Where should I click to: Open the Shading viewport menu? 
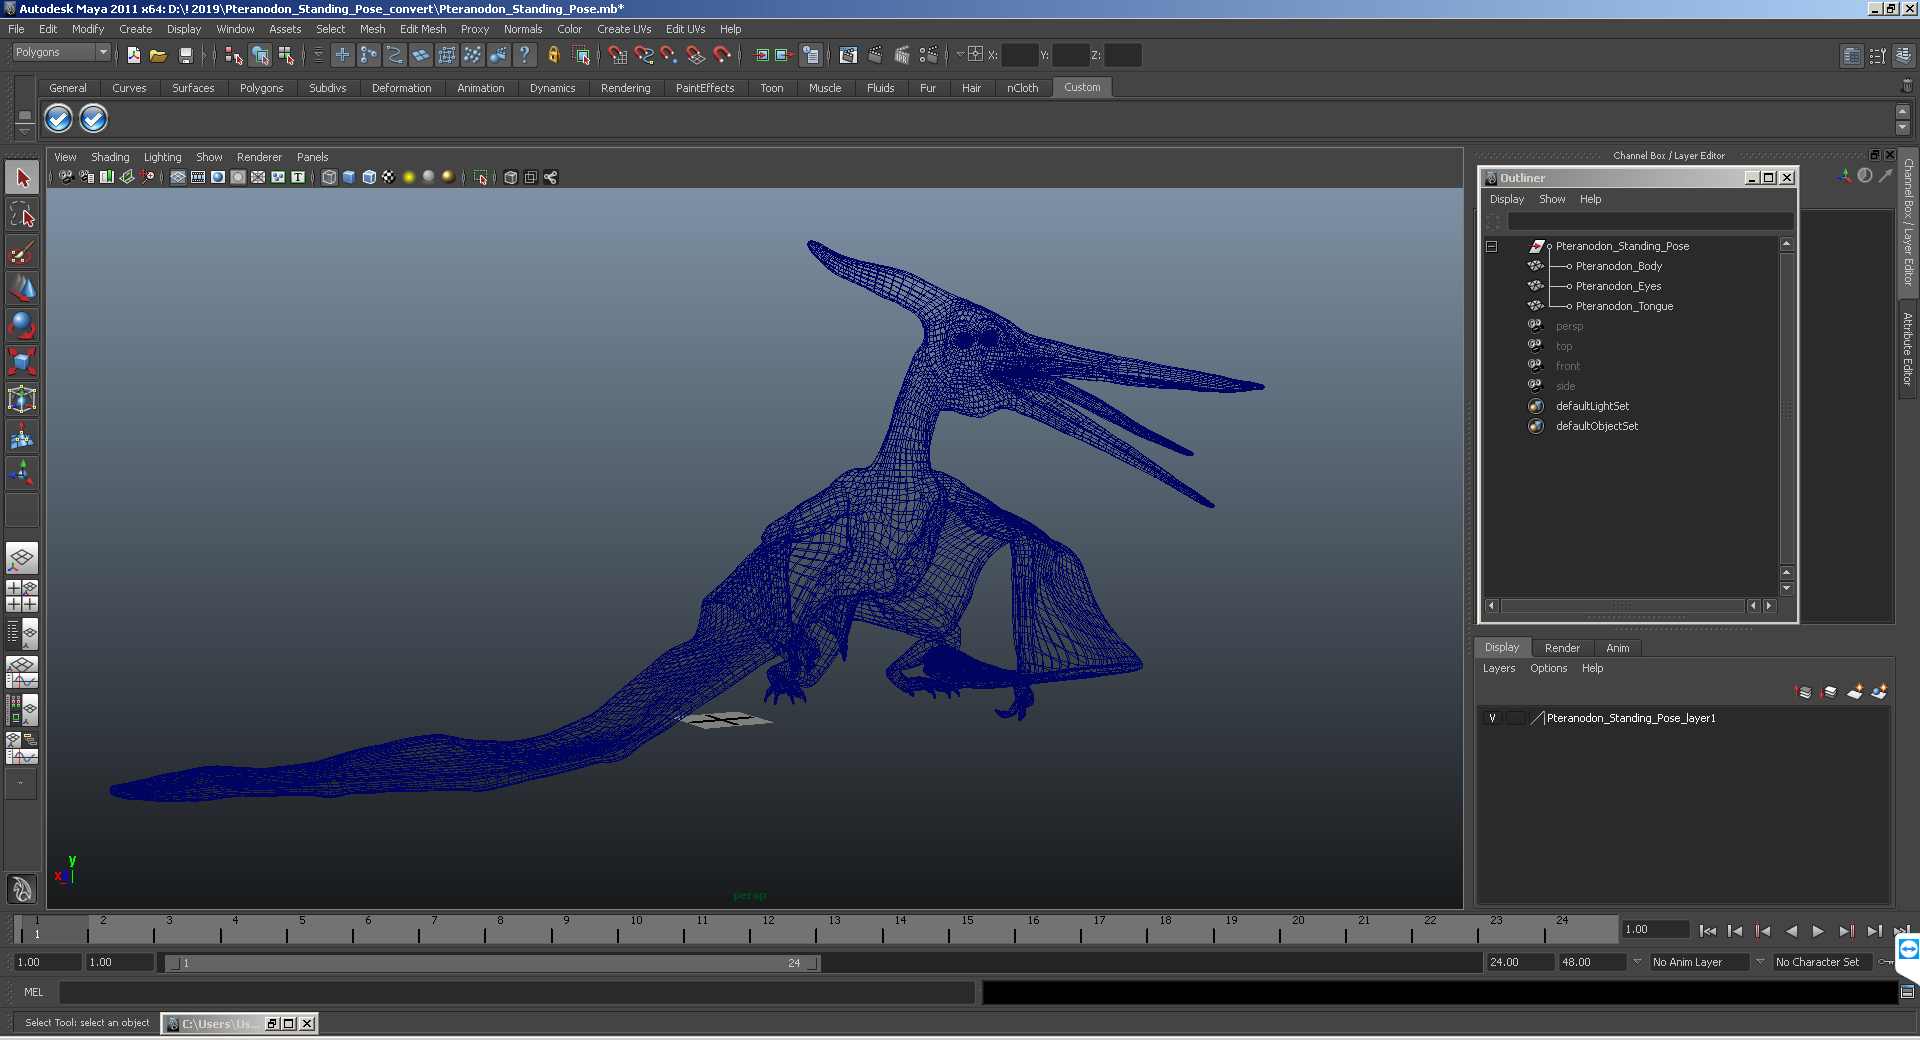coord(110,157)
